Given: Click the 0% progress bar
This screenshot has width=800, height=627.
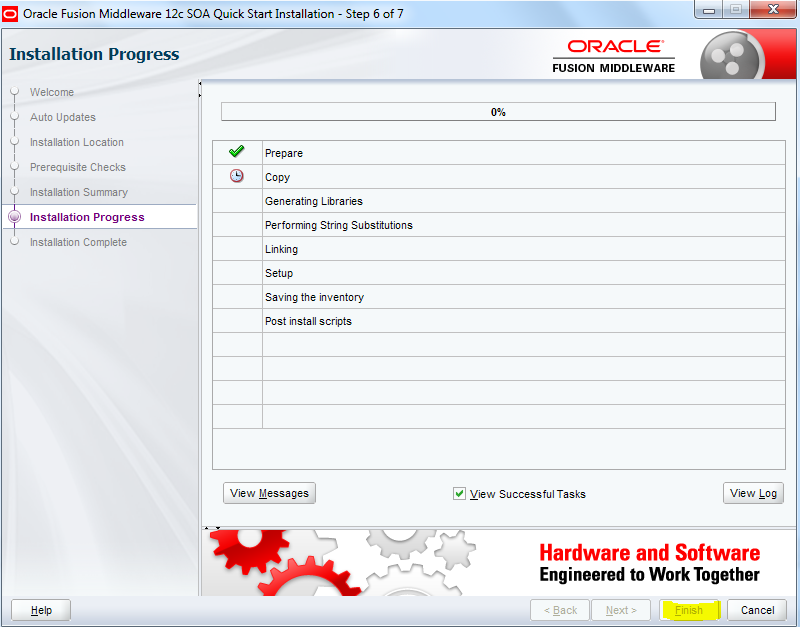Looking at the screenshot, I should point(497,111).
